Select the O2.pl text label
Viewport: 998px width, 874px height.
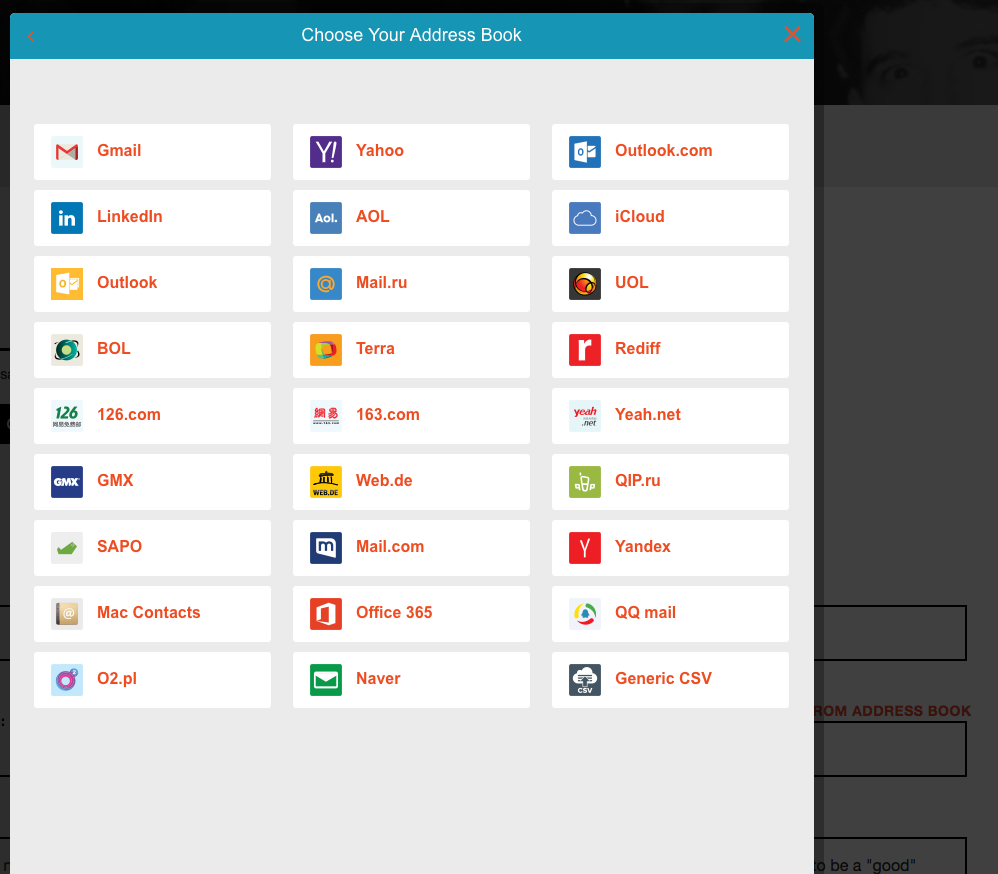(116, 679)
